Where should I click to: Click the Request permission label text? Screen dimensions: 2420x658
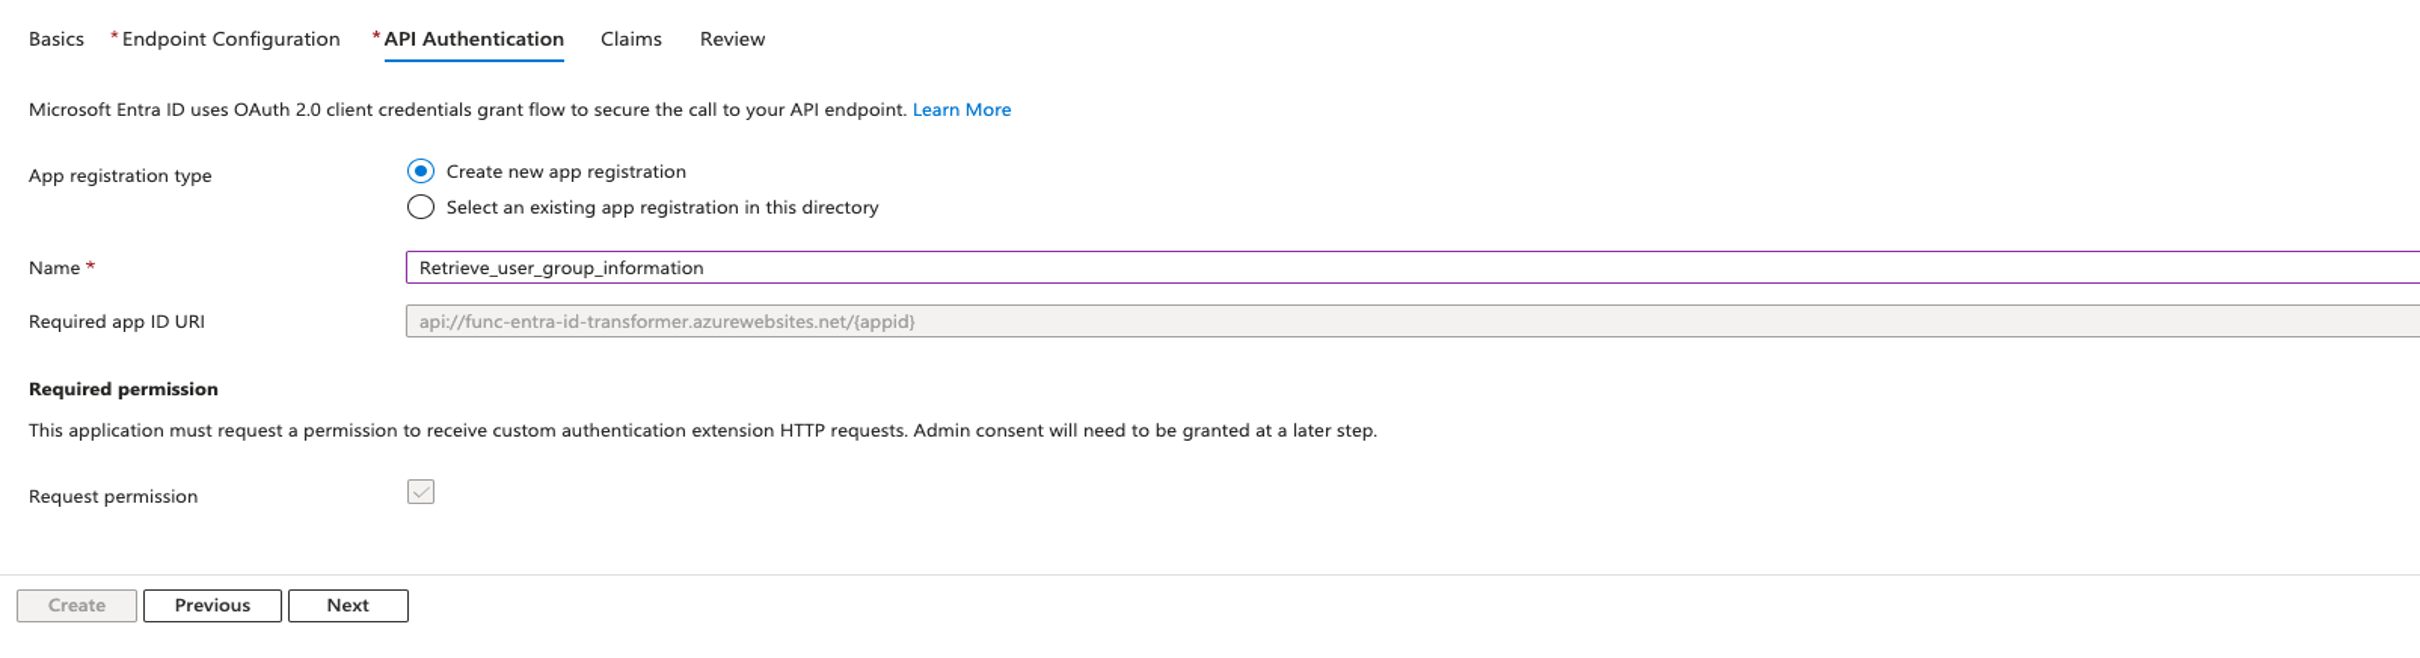coord(113,497)
